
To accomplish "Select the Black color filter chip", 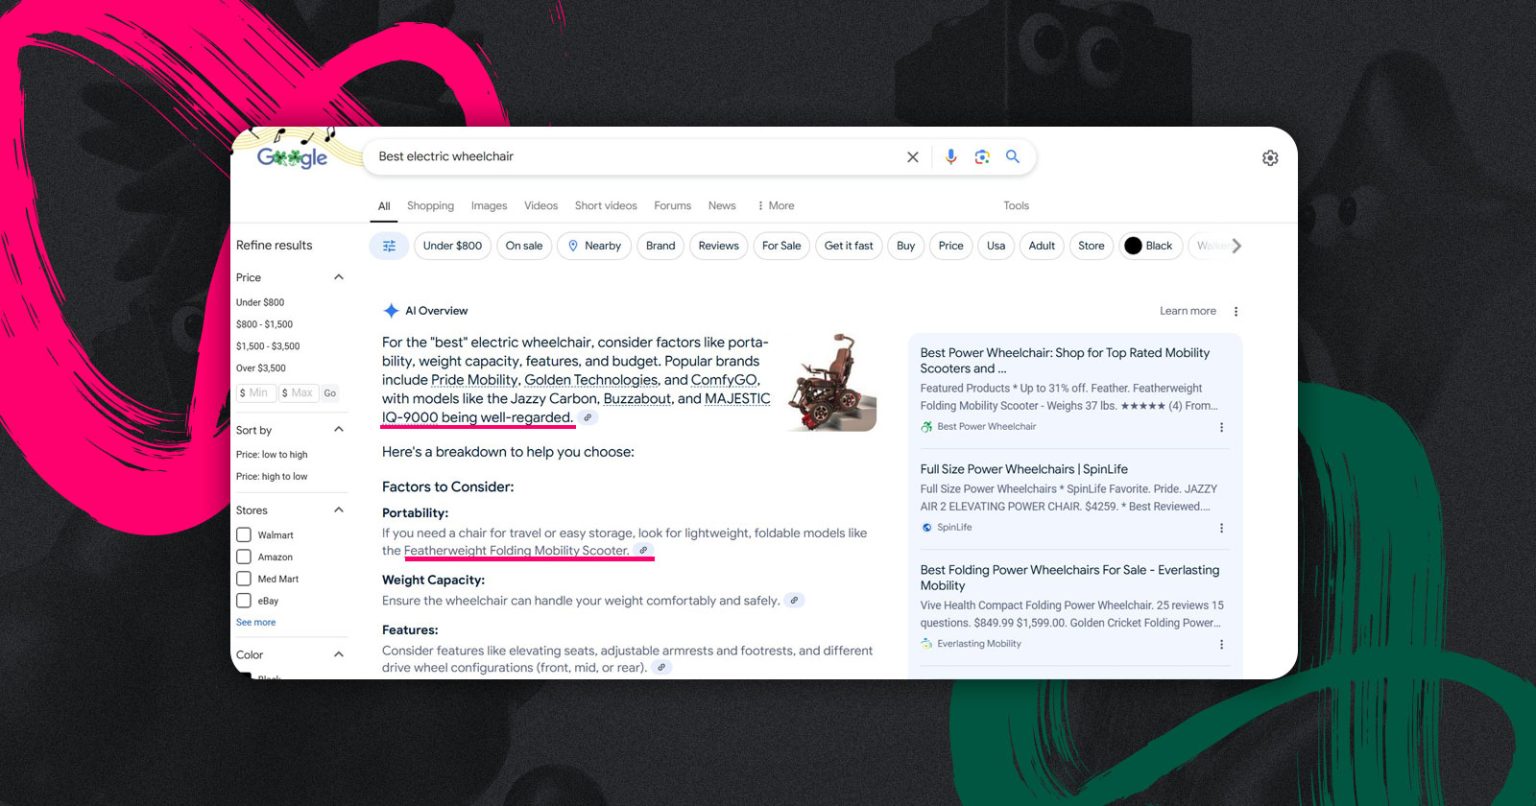I will tap(1150, 246).
